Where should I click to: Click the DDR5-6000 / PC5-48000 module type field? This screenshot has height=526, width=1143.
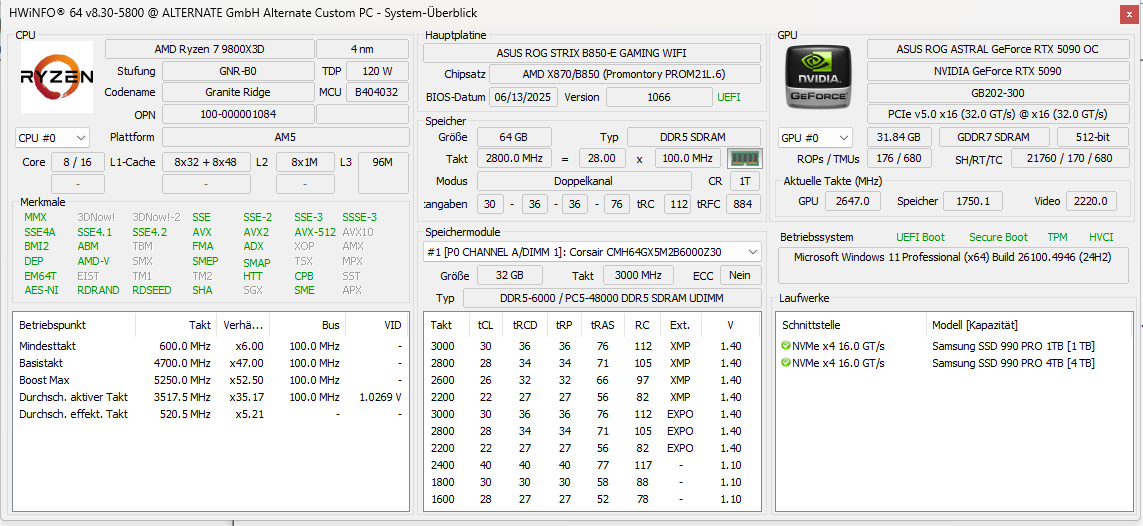click(612, 299)
